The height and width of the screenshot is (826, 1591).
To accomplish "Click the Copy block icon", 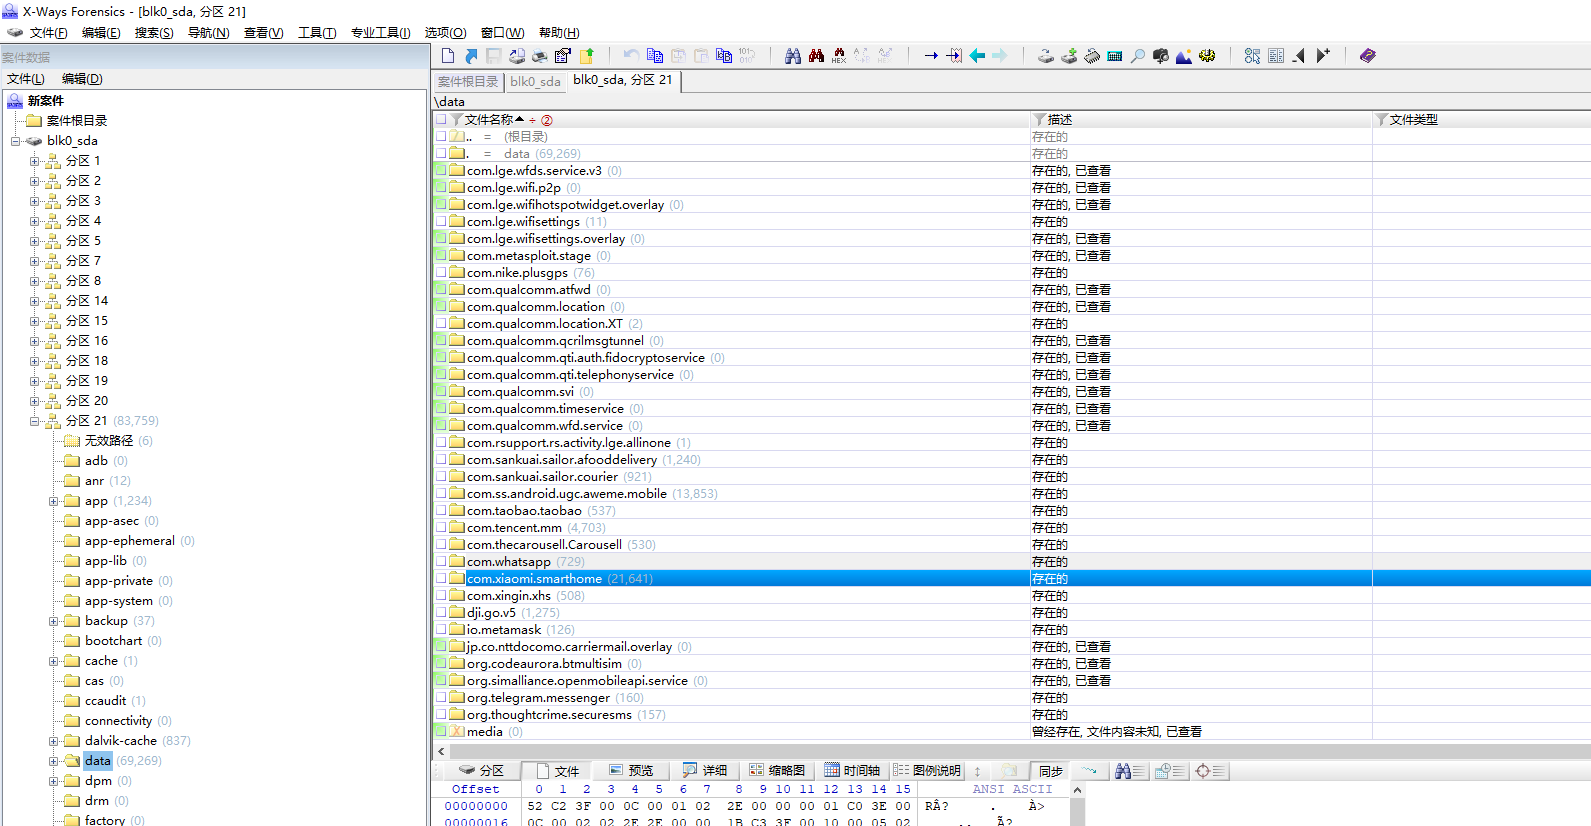I will tap(655, 56).
